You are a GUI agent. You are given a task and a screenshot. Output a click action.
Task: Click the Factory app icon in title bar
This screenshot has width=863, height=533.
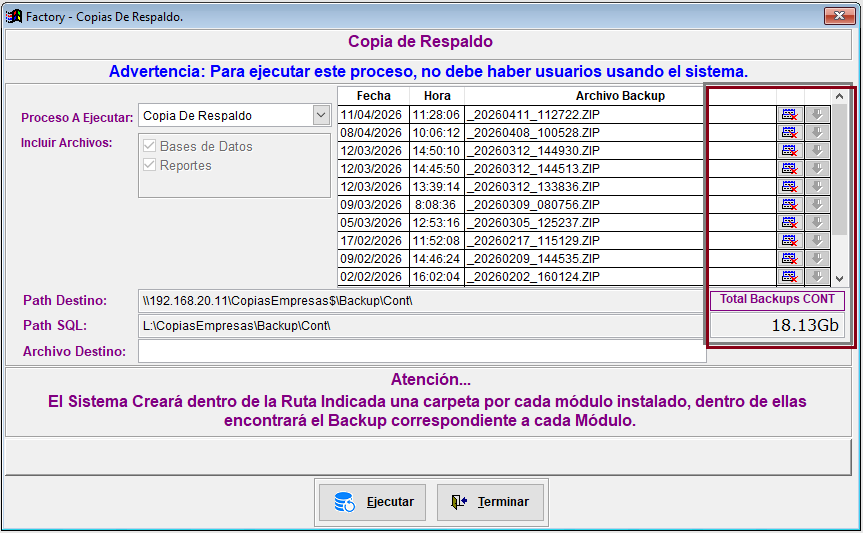coord(14,17)
